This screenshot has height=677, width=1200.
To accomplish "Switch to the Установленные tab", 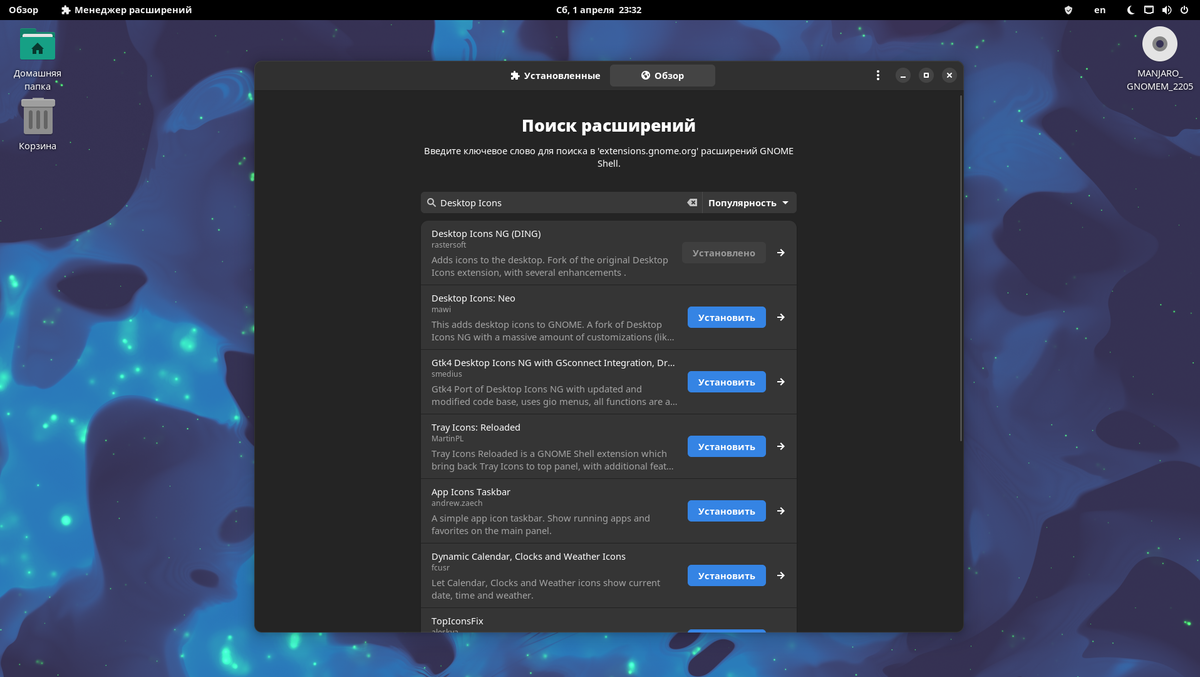I will coord(555,76).
